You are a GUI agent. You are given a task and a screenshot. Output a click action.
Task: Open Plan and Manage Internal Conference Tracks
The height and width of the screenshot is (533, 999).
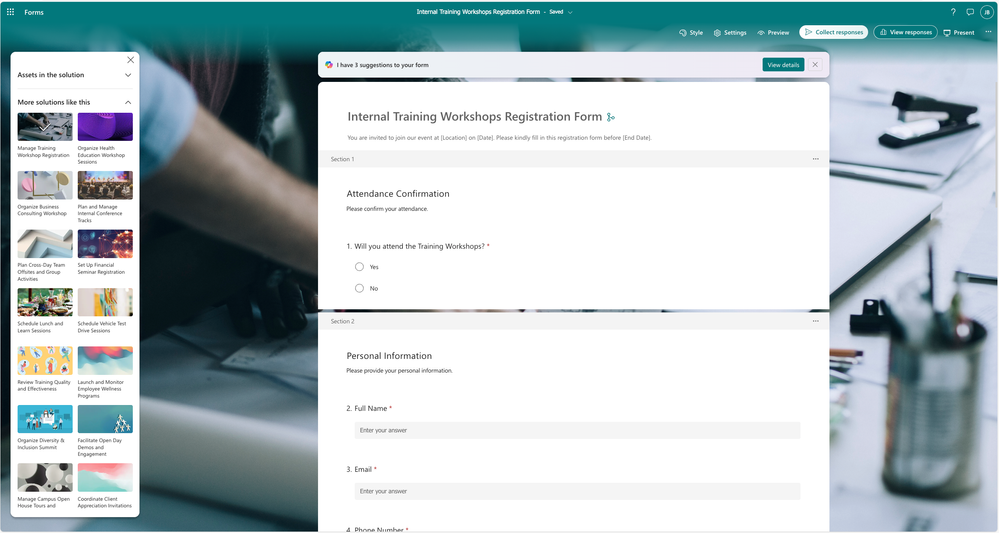coord(105,197)
